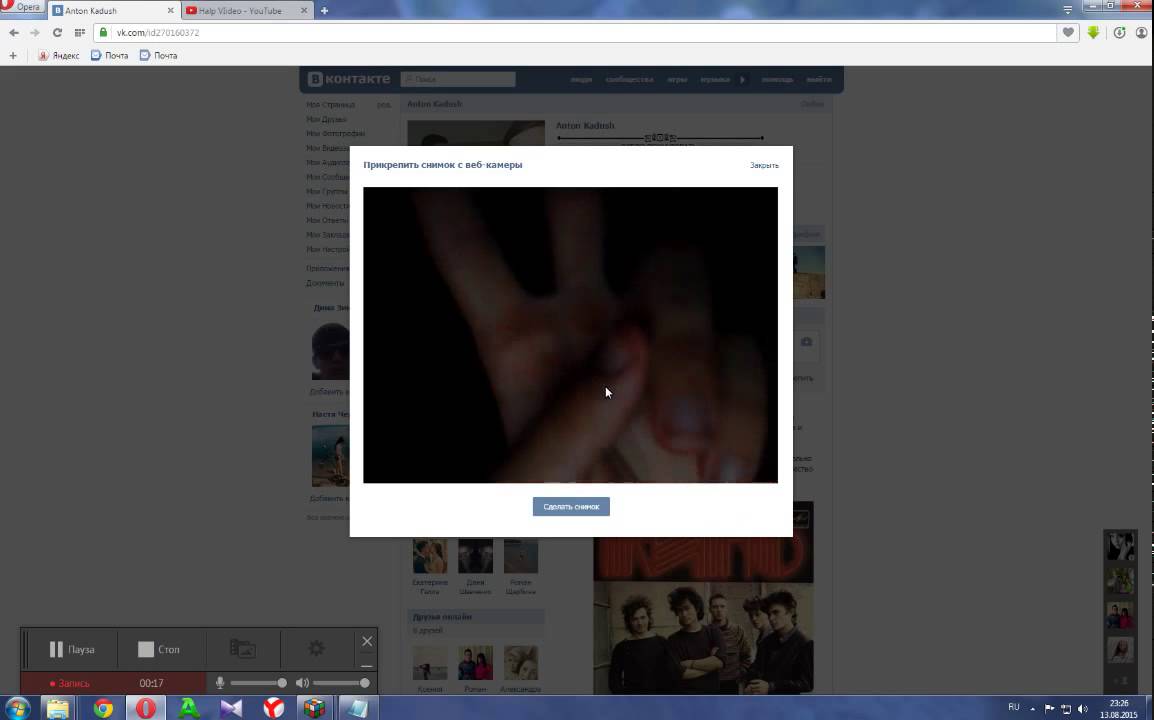The height and width of the screenshot is (720, 1154).
Task: Click the Сделать снимок button
Action: tap(571, 507)
